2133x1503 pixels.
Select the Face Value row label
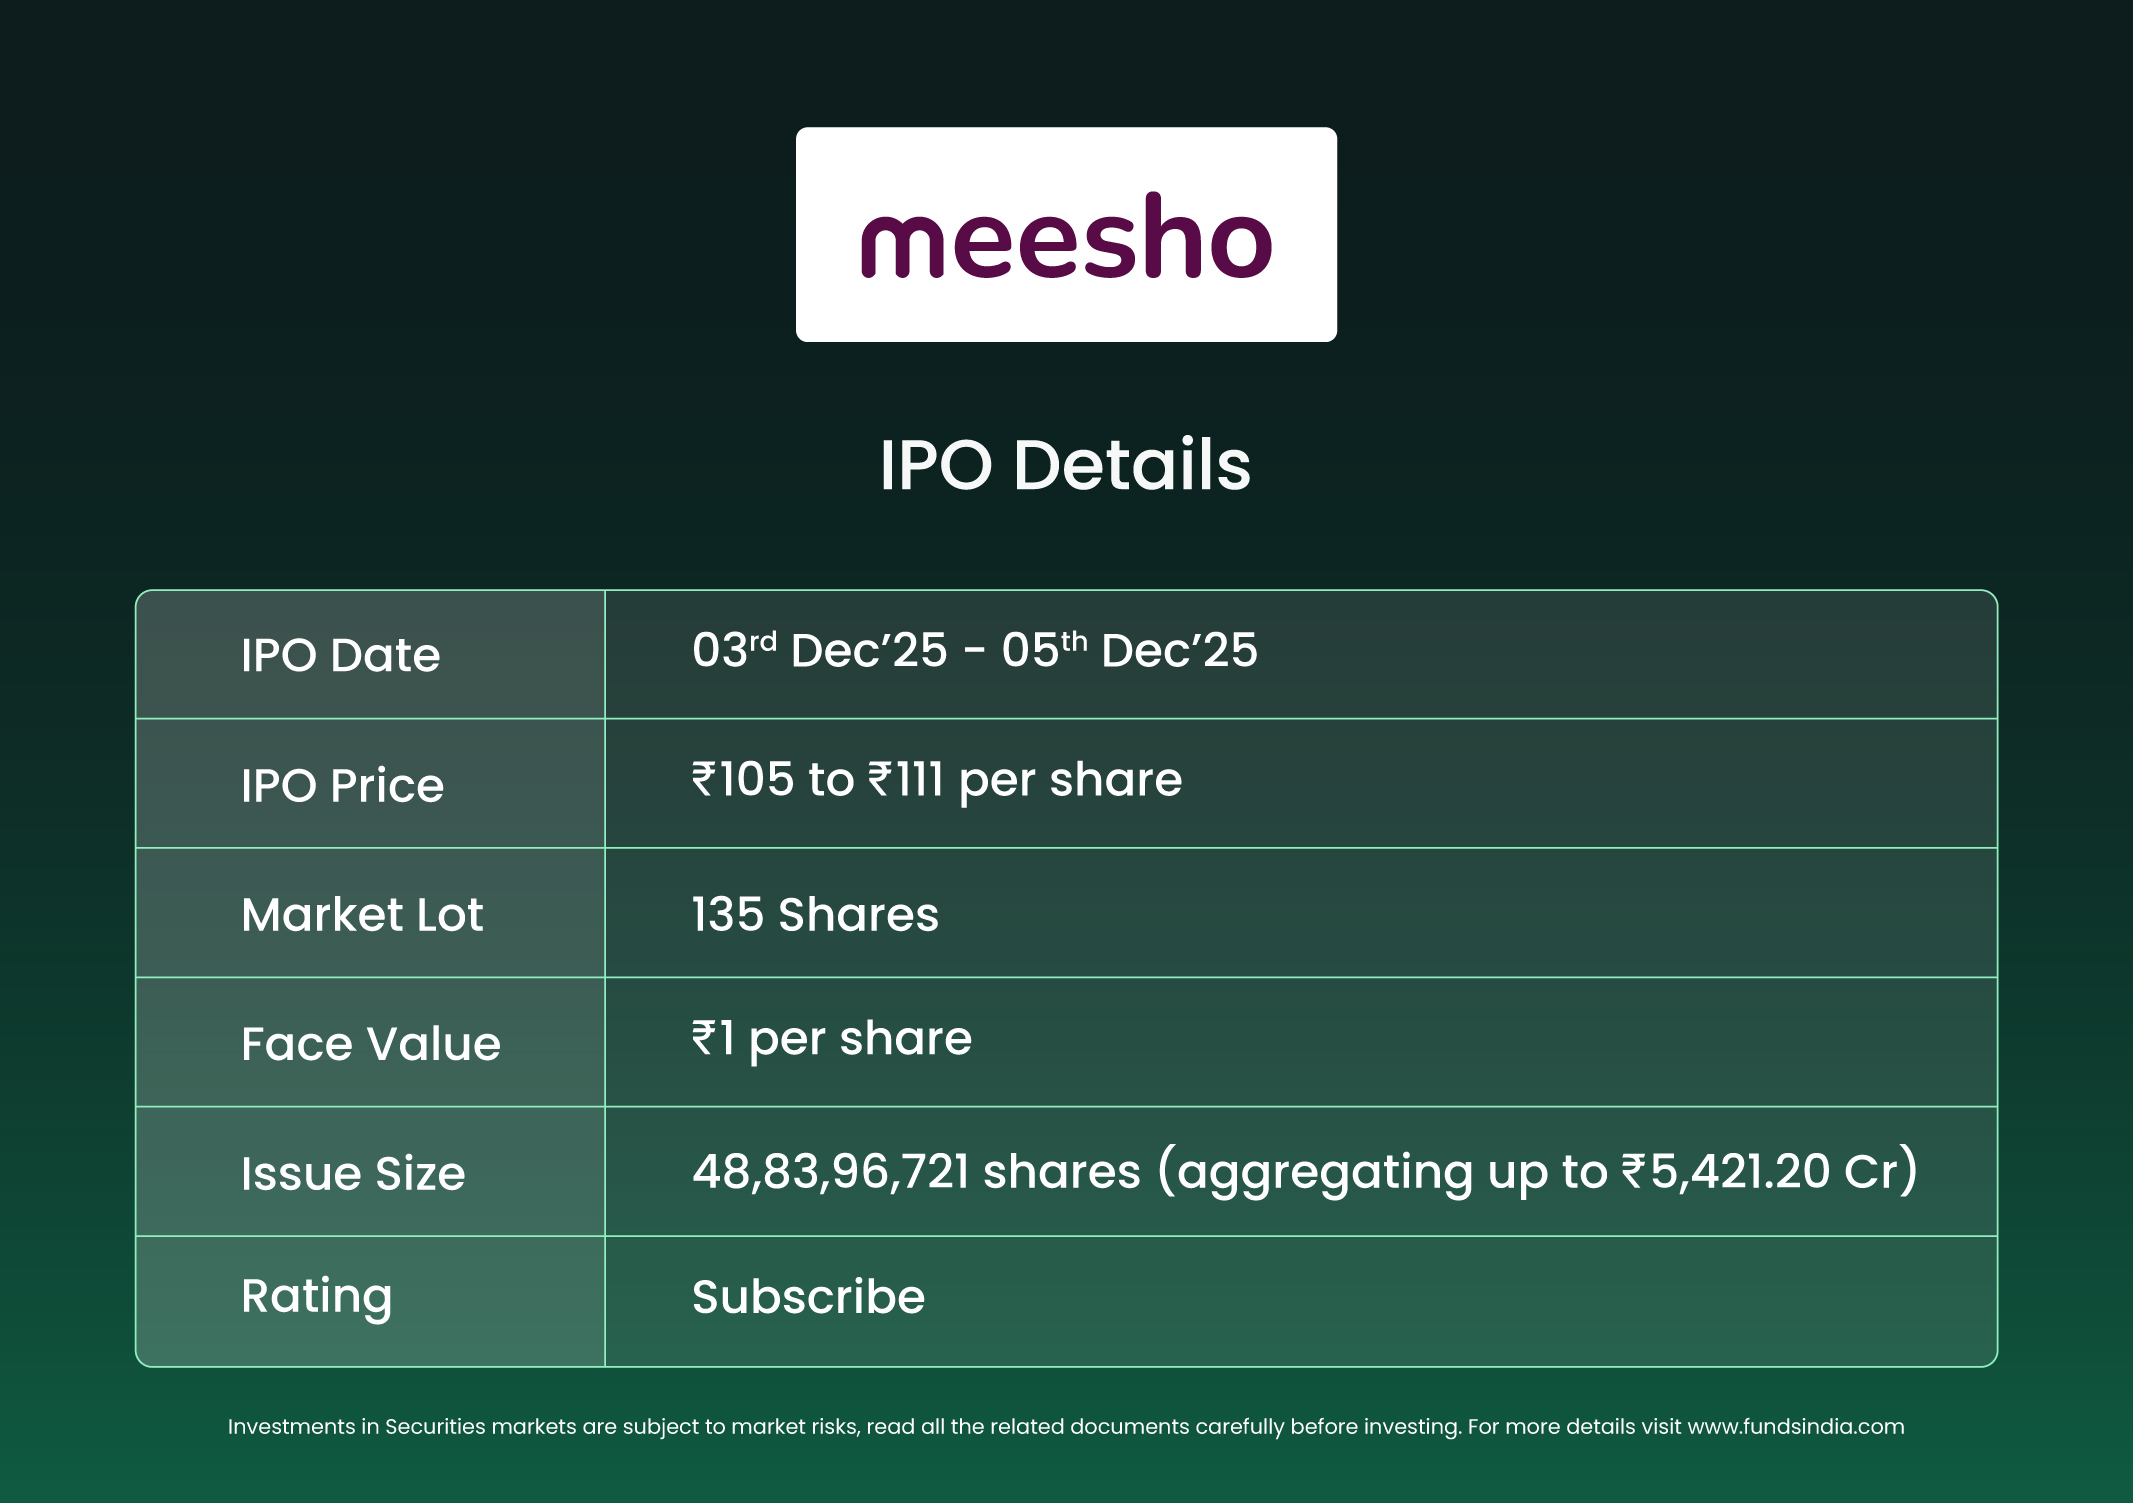click(370, 1044)
